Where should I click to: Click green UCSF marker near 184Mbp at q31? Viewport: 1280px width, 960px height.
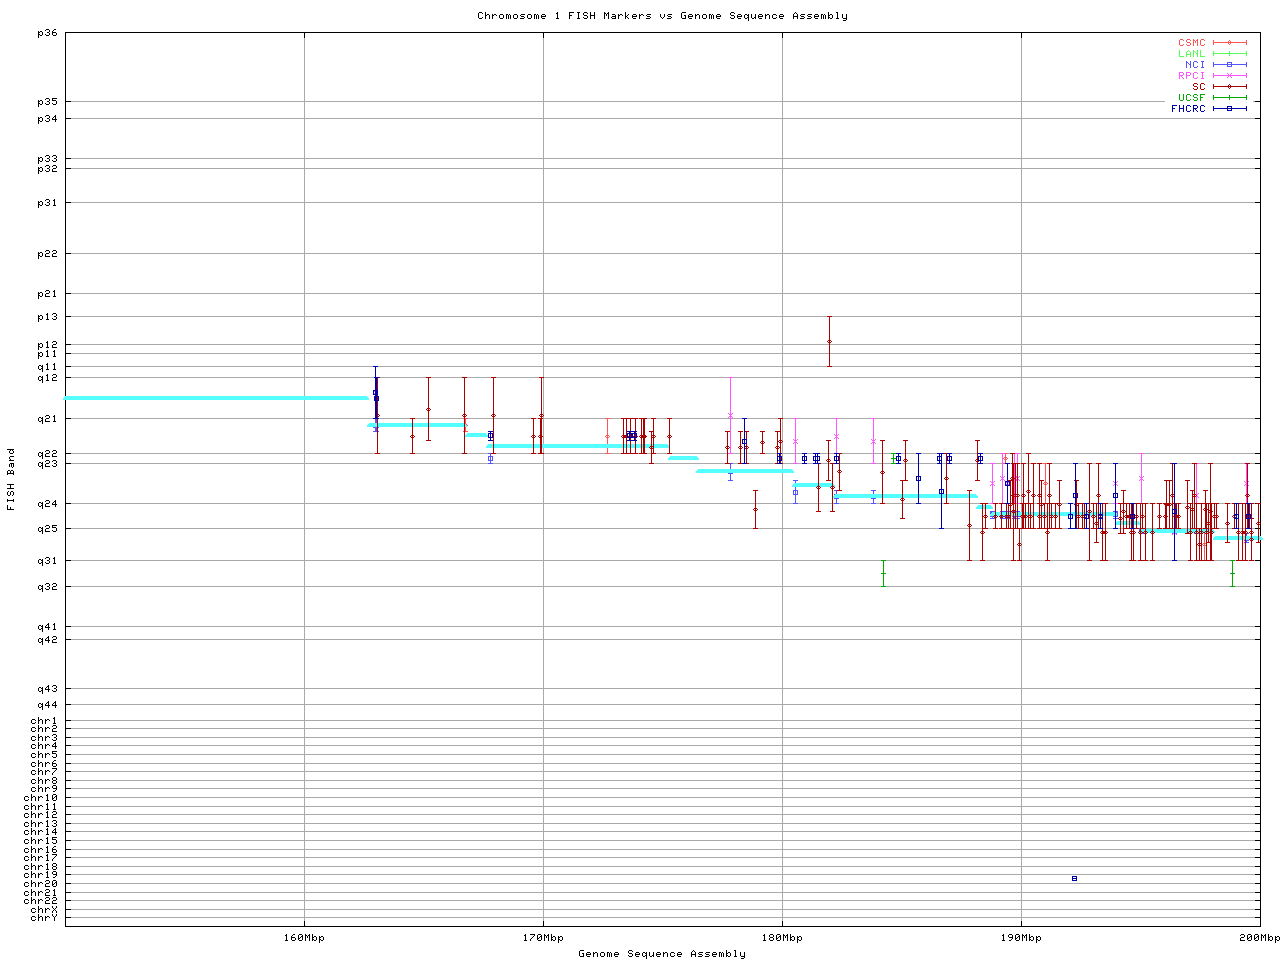point(883,573)
